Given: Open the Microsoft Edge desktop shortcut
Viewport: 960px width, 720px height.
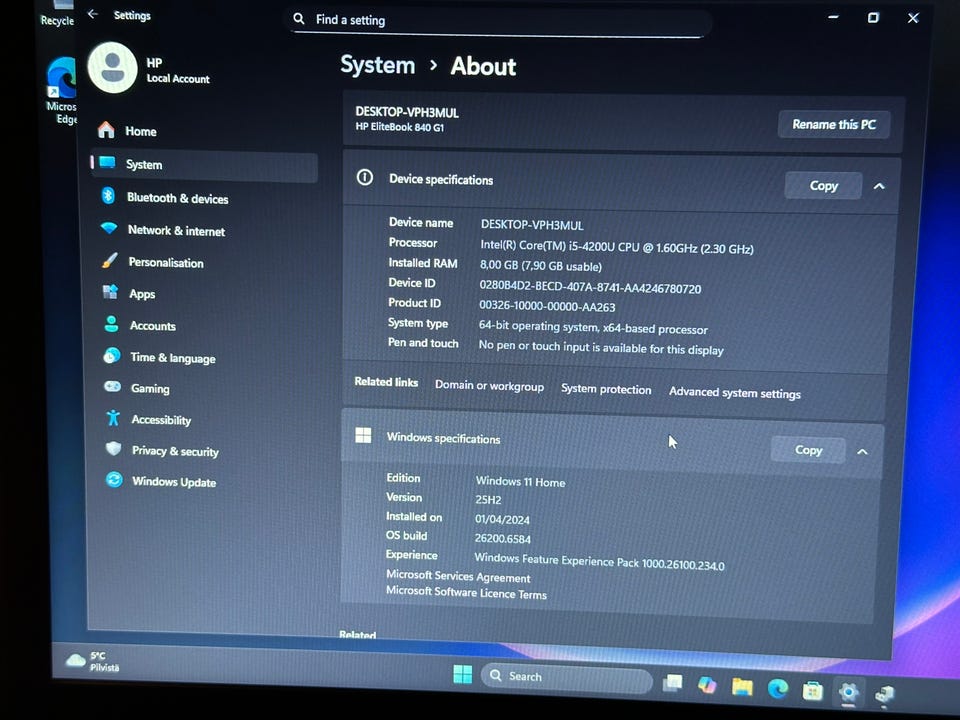Looking at the screenshot, I should pos(61,90).
